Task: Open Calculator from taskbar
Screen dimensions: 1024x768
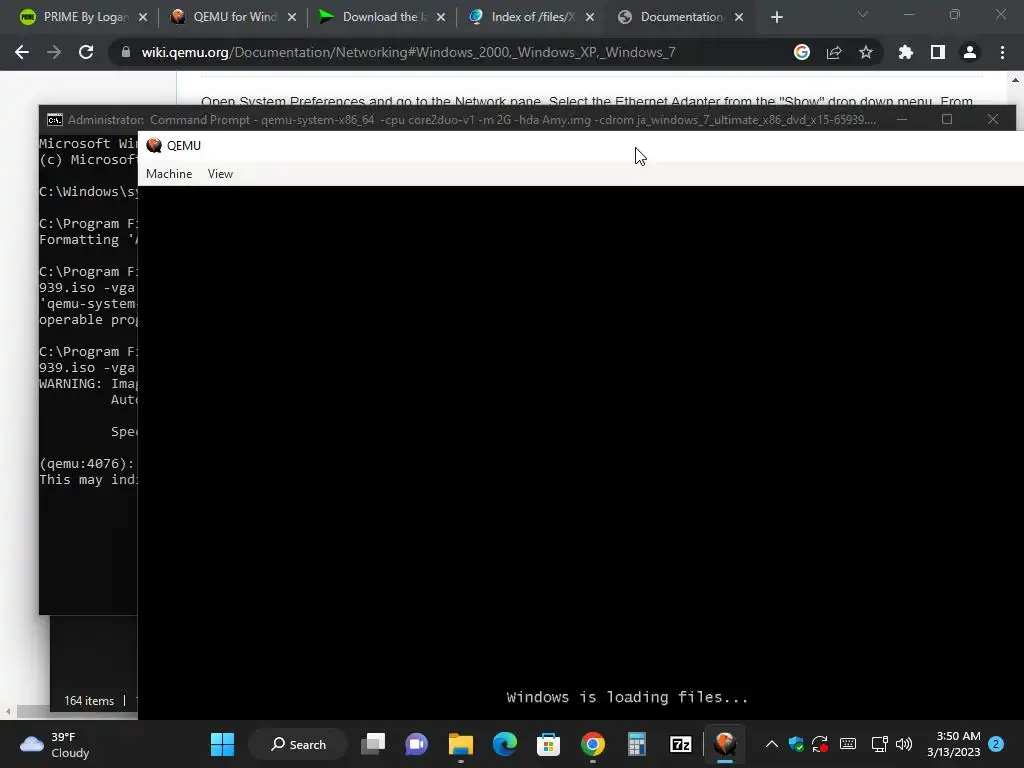Action: (637, 744)
